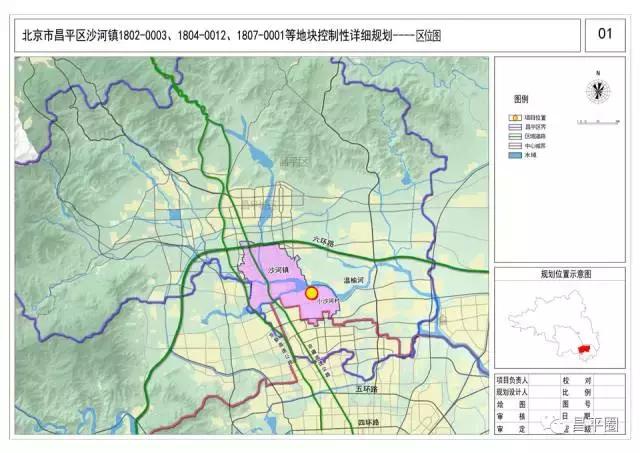Click the 审核 table cell
This screenshot has height=453, width=640.
pos(512,417)
